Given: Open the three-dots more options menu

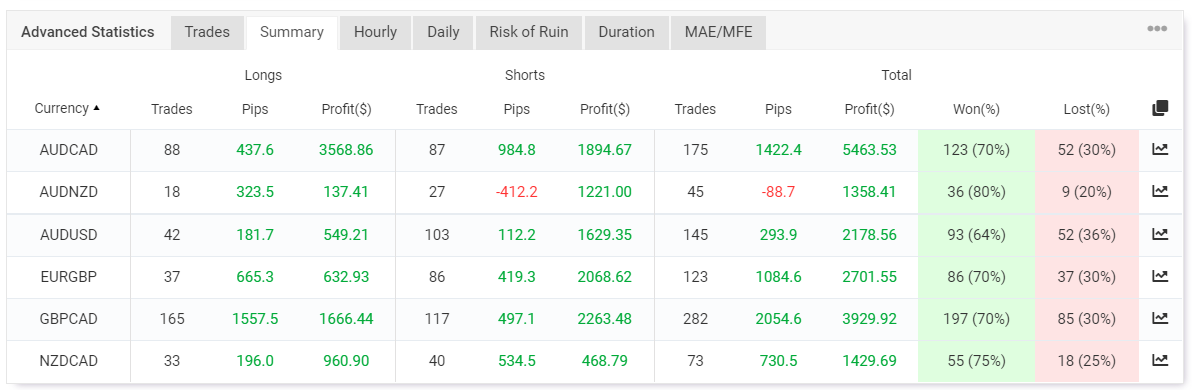Looking at the screenshot, I should (1157, 29).
